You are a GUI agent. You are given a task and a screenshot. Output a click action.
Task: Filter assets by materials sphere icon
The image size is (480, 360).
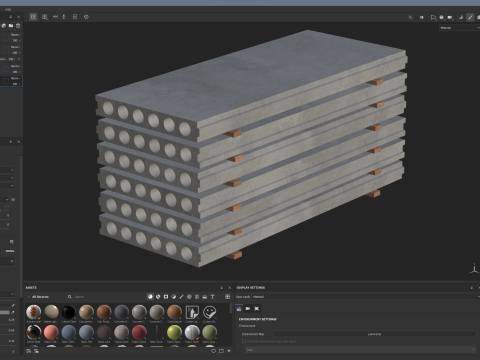click(x=150, y=297)
